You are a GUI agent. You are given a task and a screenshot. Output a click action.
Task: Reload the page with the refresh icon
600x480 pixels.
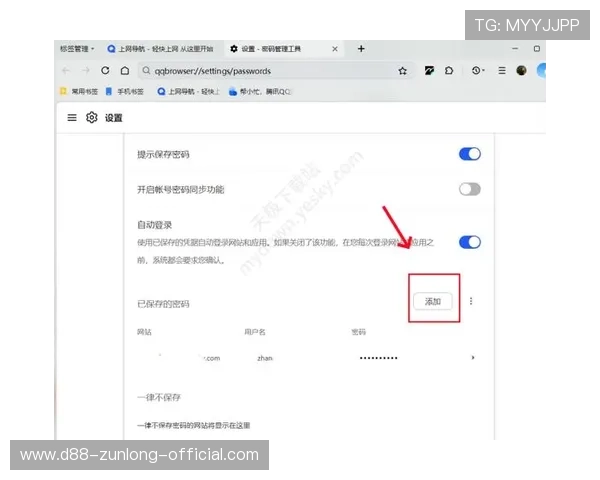tap(105, 70)
